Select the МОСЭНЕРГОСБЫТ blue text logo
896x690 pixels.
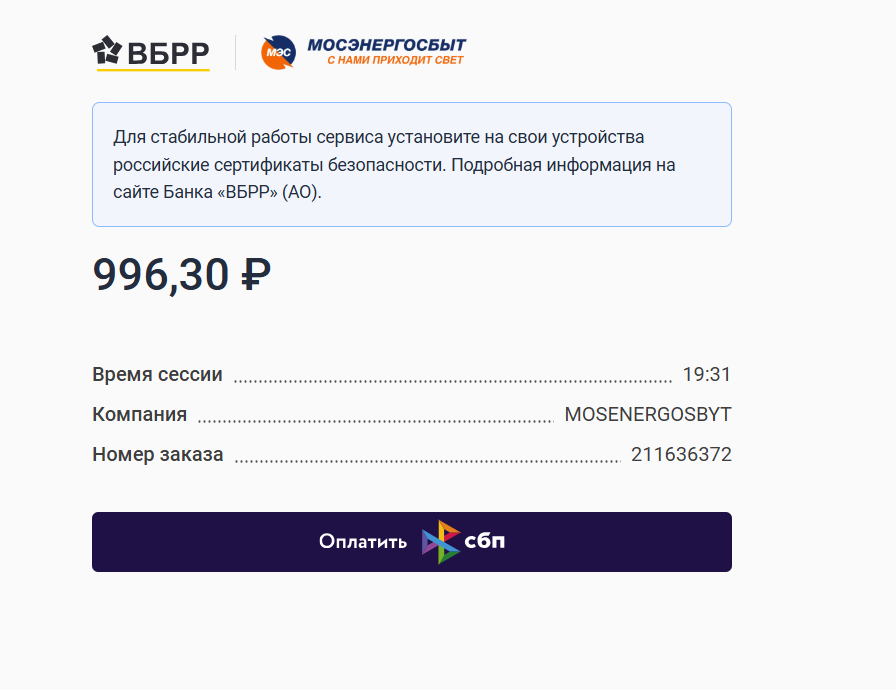point(388,44)
